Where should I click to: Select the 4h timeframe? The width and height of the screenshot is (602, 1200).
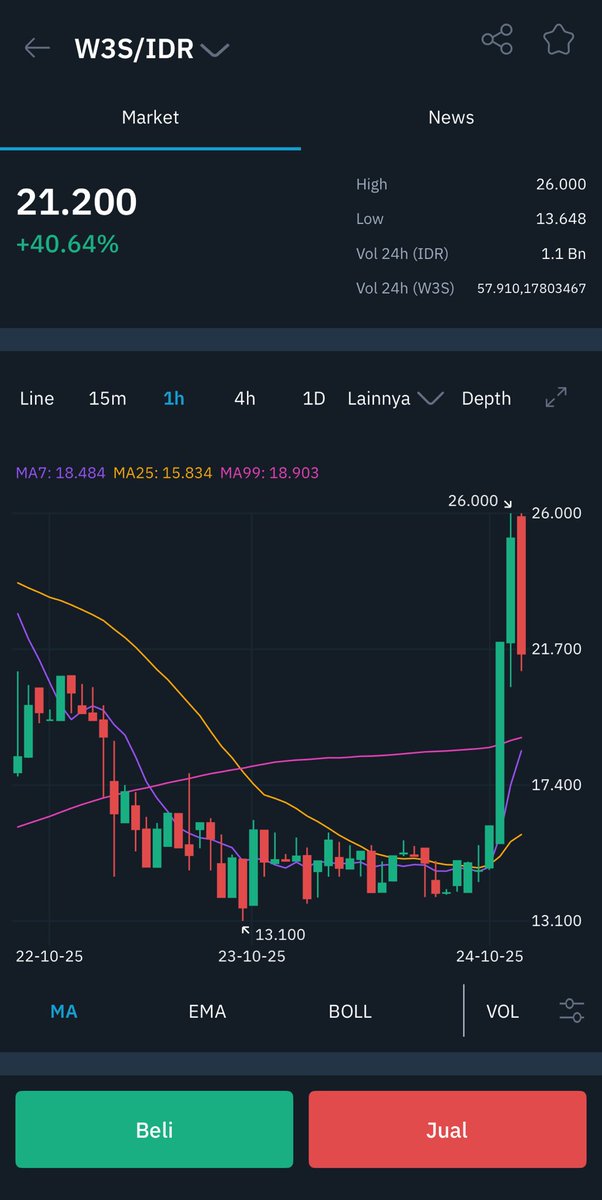245,398
